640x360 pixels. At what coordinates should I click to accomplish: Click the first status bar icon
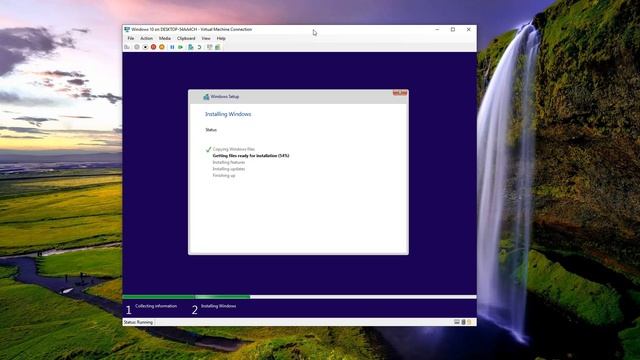coord(457,322)
